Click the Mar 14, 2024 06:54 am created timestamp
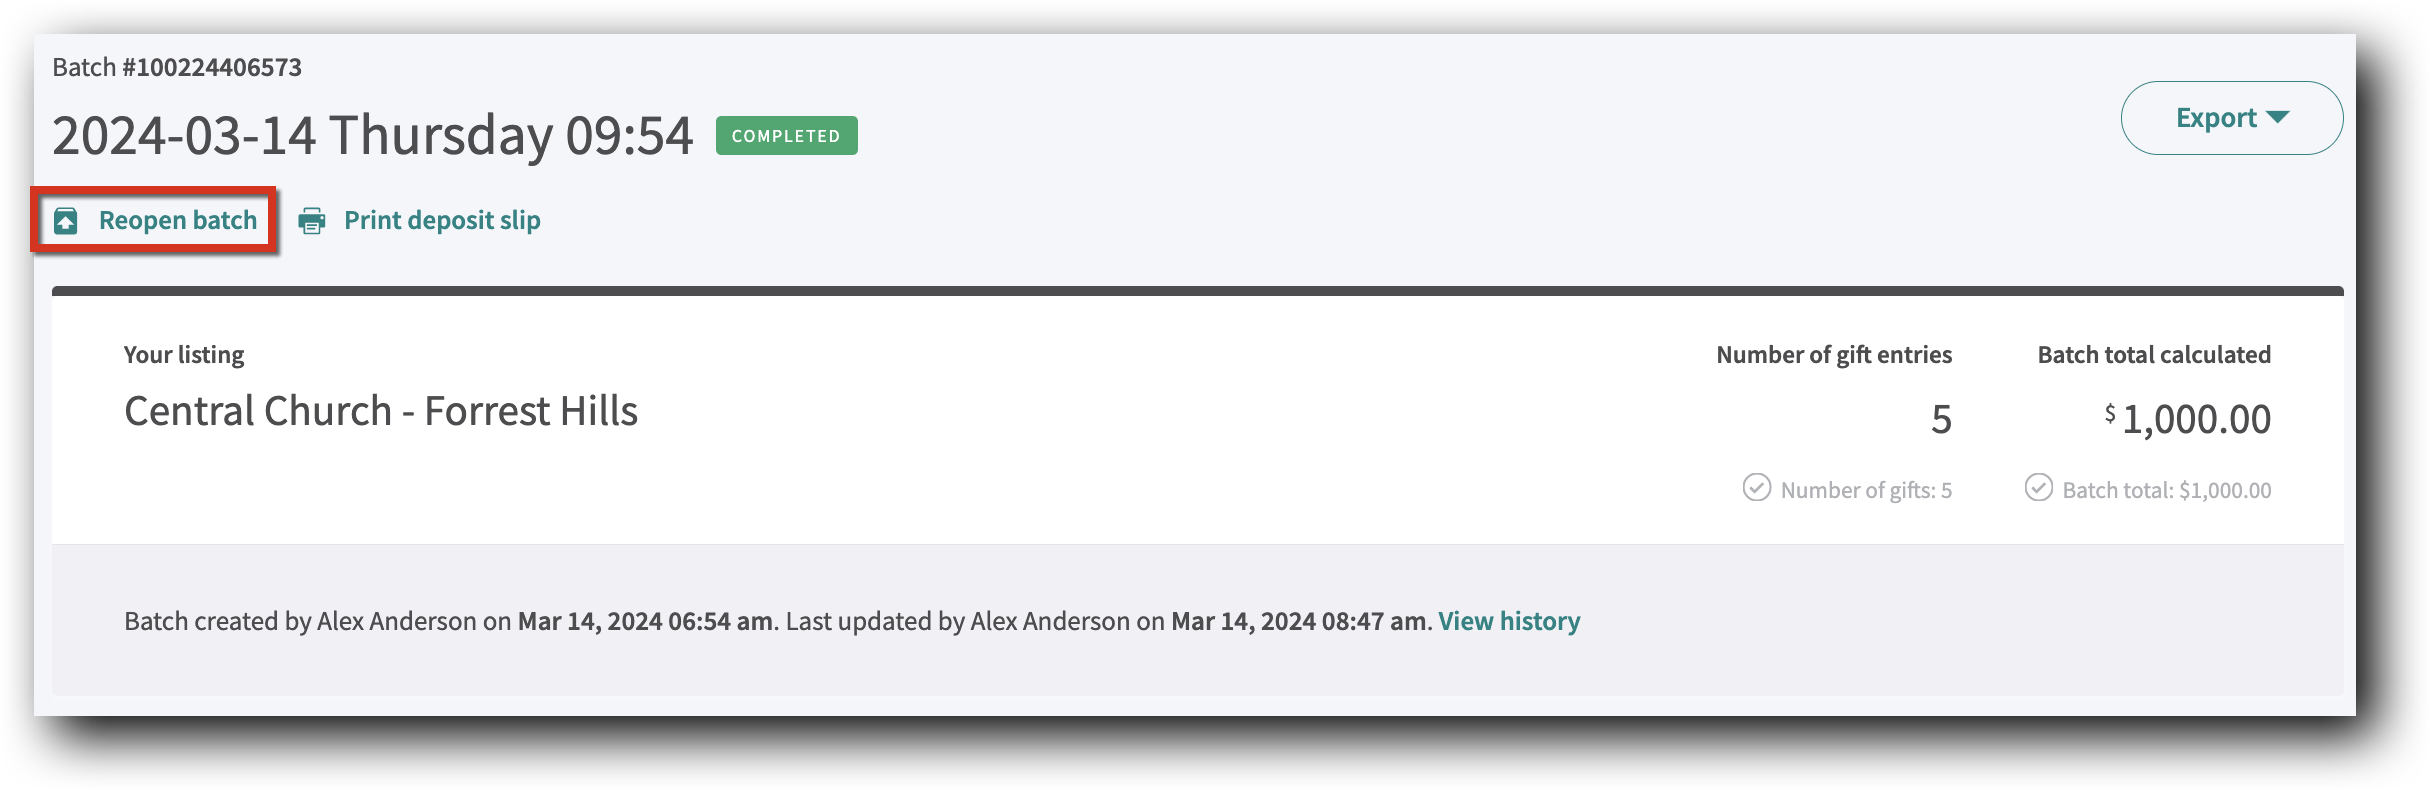 coord(645,621)
